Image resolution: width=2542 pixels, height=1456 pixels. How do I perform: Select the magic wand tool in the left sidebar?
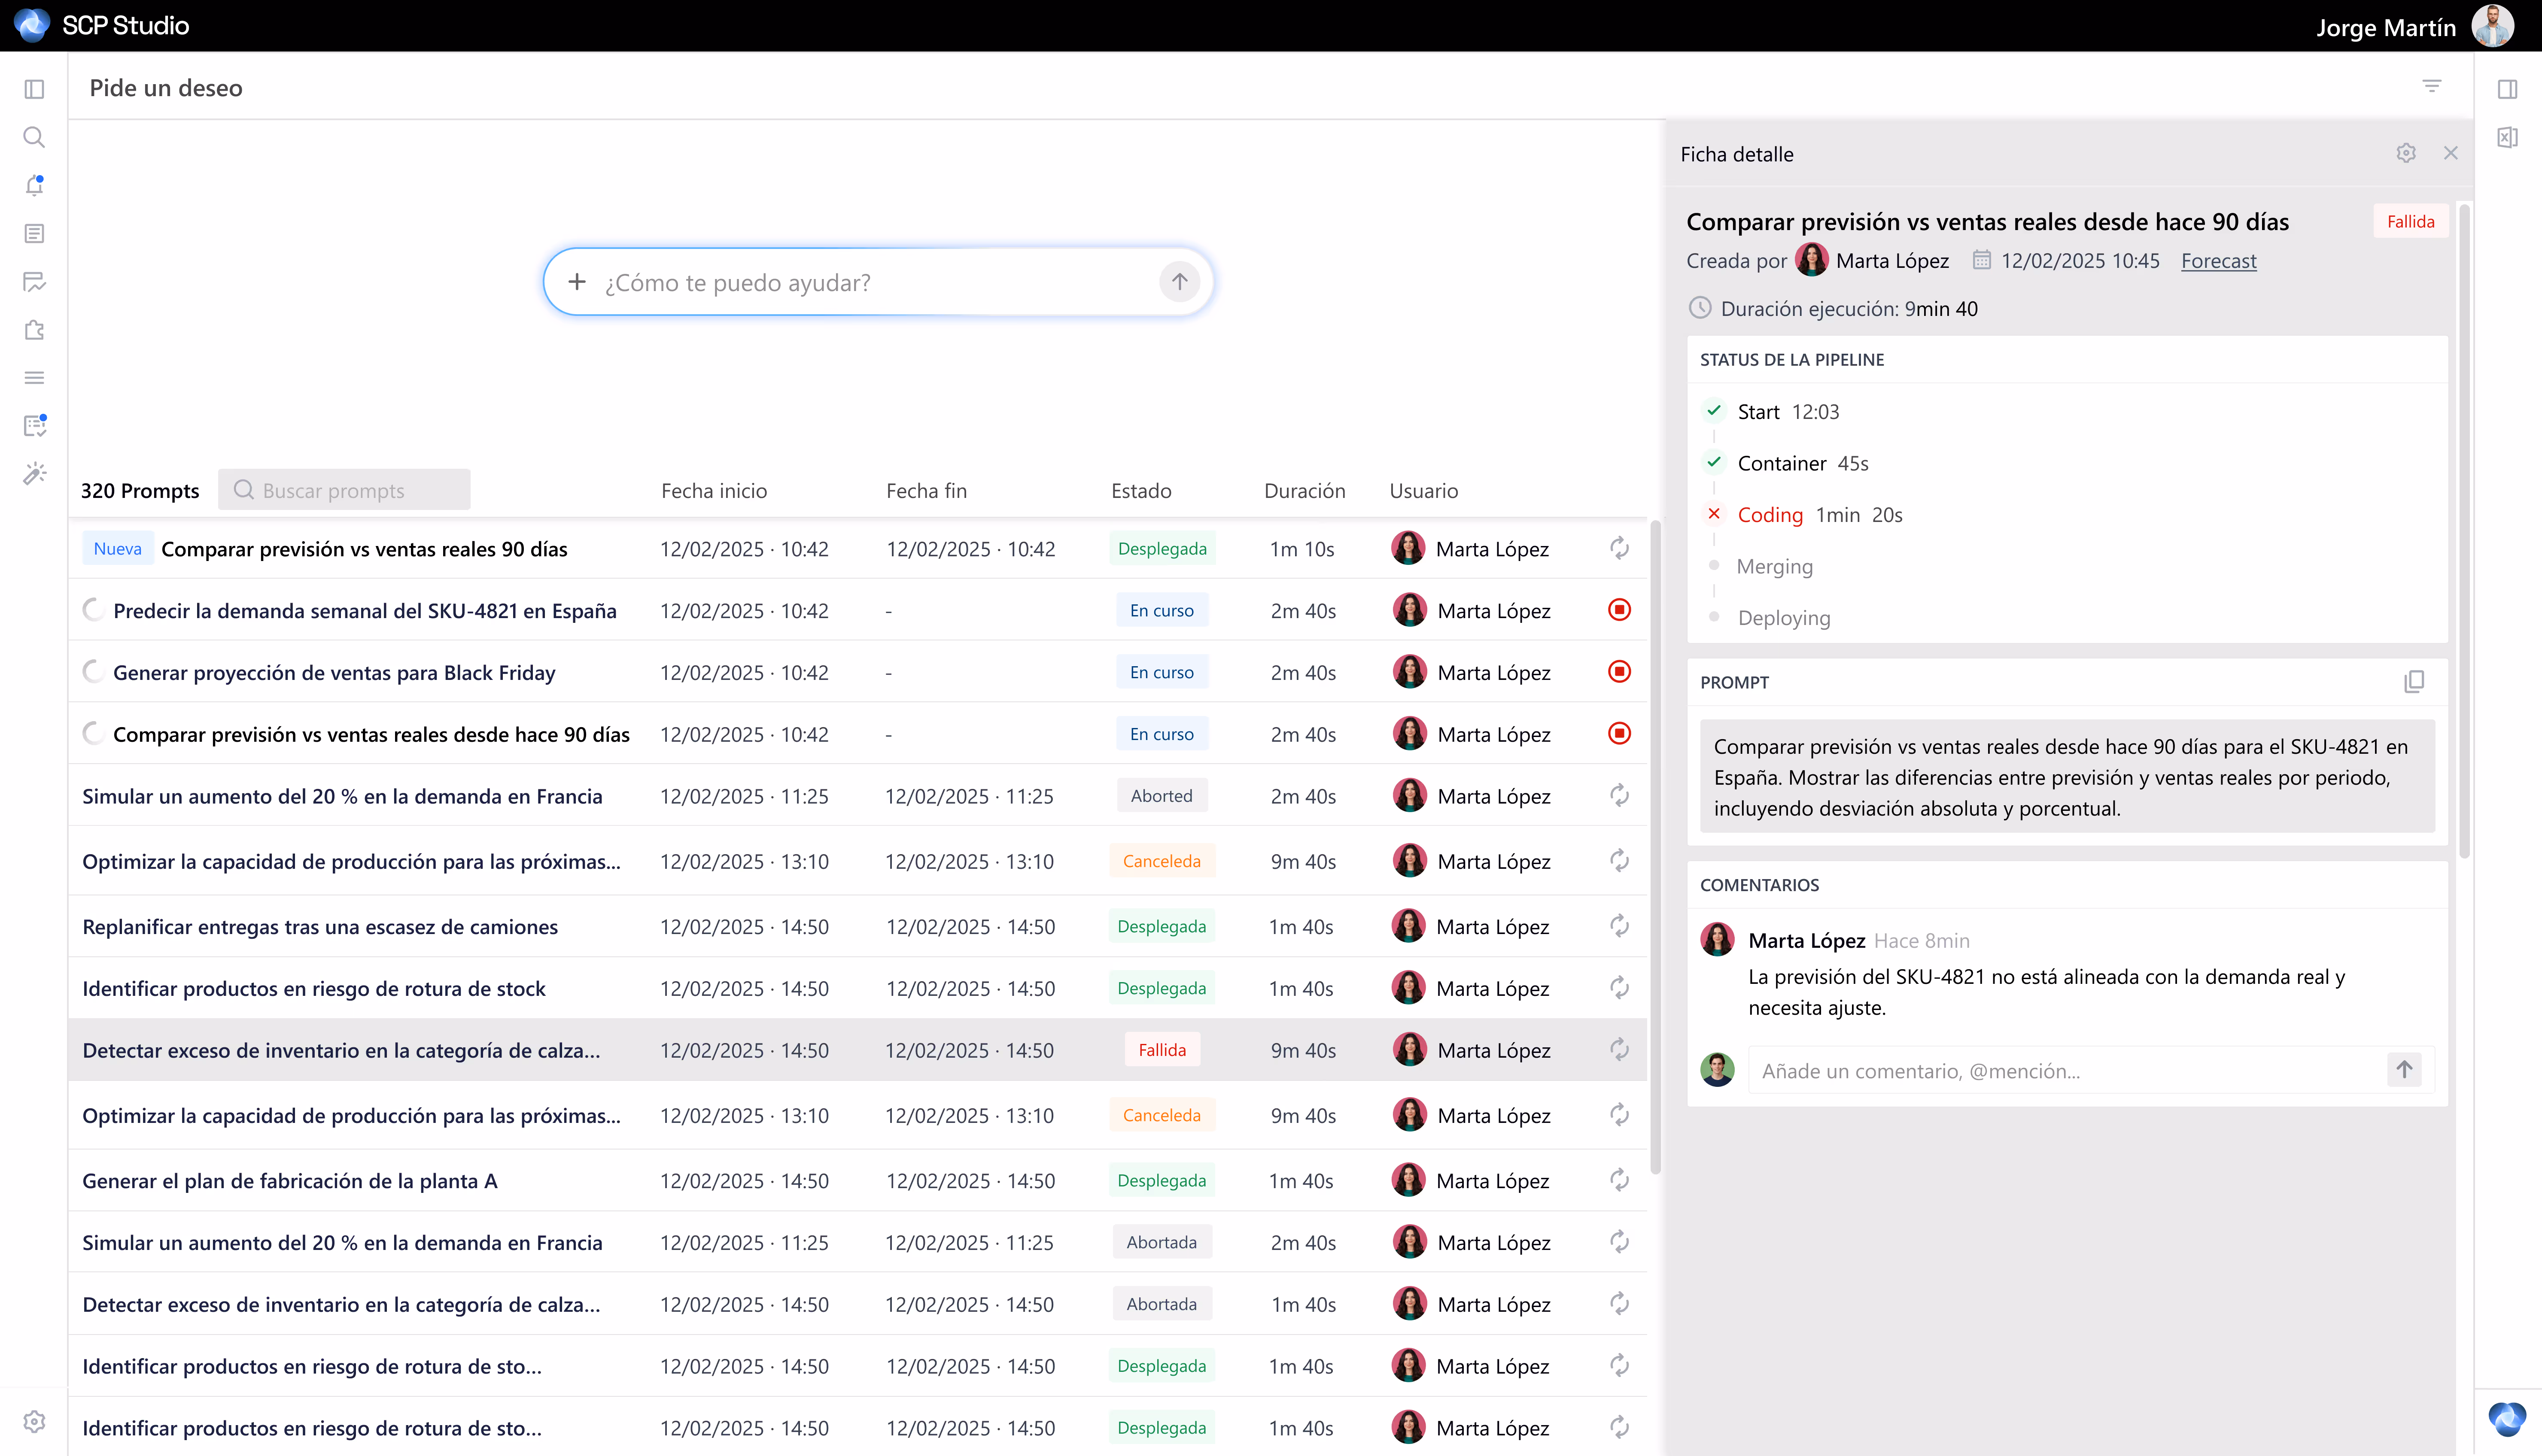point(34,474)
